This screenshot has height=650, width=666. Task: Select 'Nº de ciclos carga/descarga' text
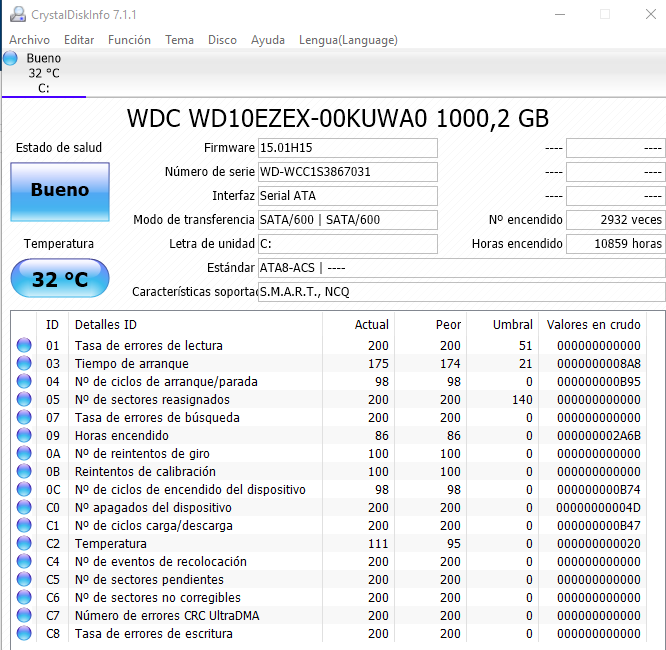[x=154, y=526]
